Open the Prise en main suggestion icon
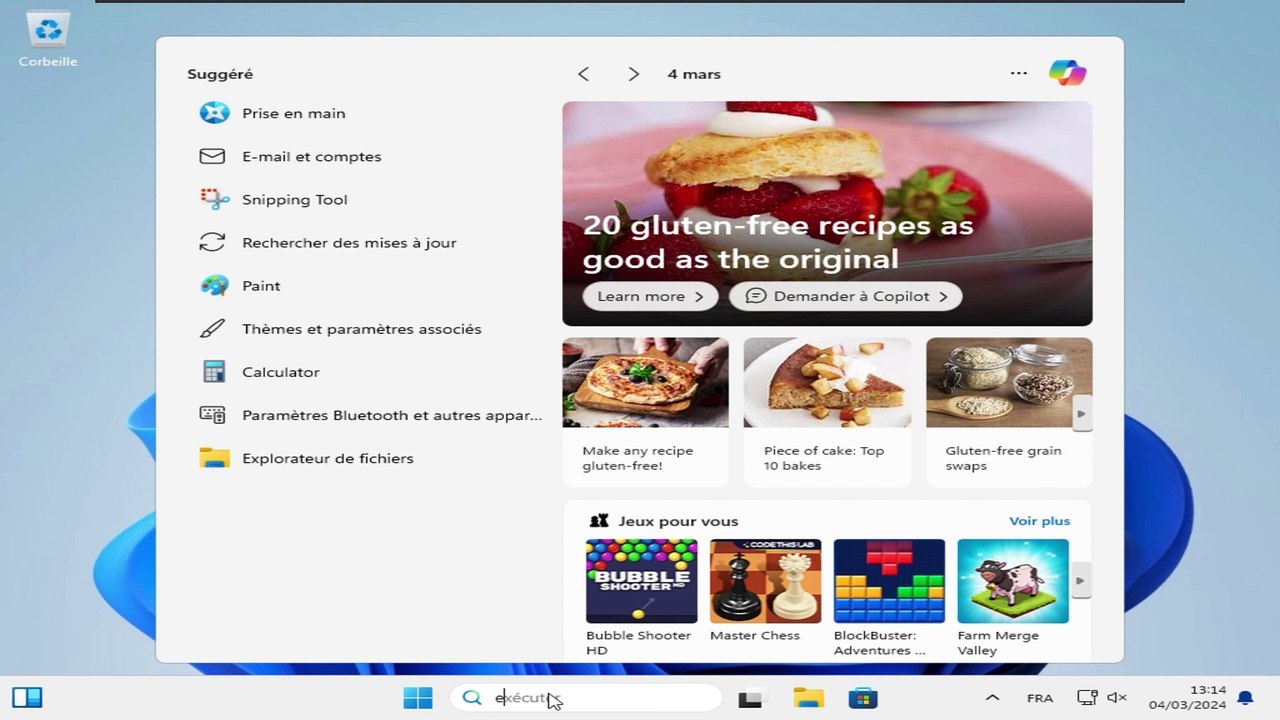 pos(214,113)
